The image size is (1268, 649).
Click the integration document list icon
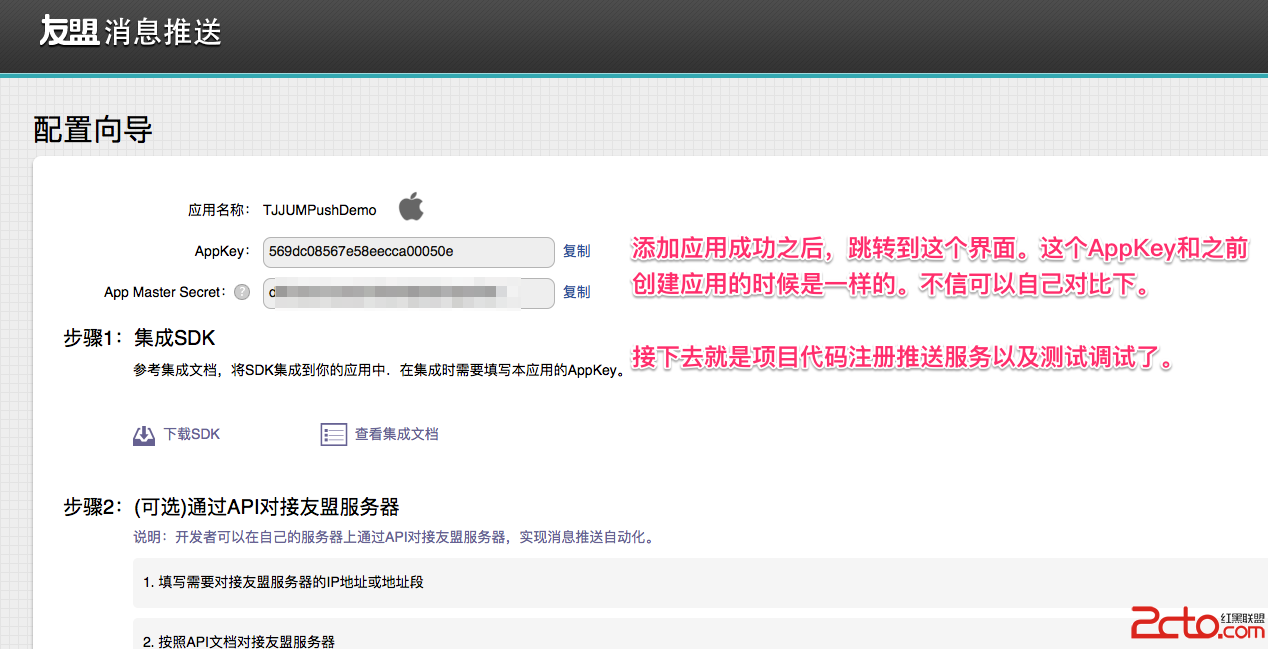(333, 435)
